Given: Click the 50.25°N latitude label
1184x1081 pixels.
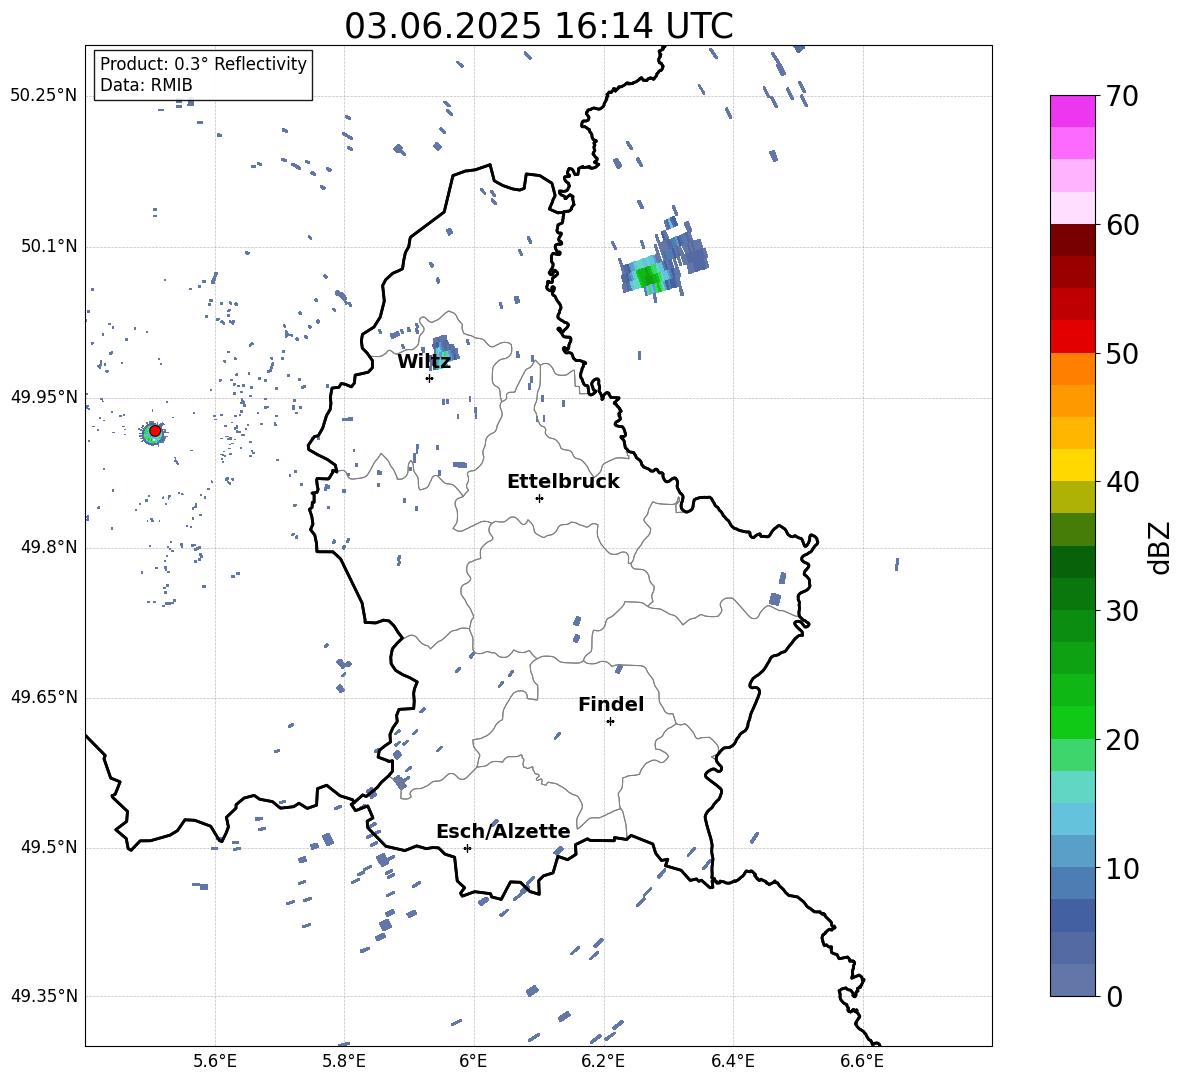Looking at the screenshot, I should pyautogui.click(x=43, y=96).
